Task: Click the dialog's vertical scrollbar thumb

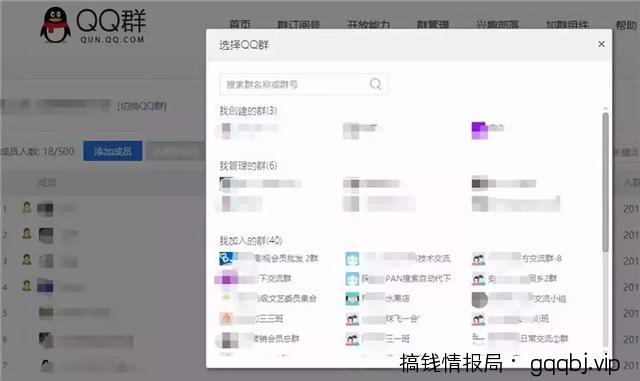Action: point(605,182)
